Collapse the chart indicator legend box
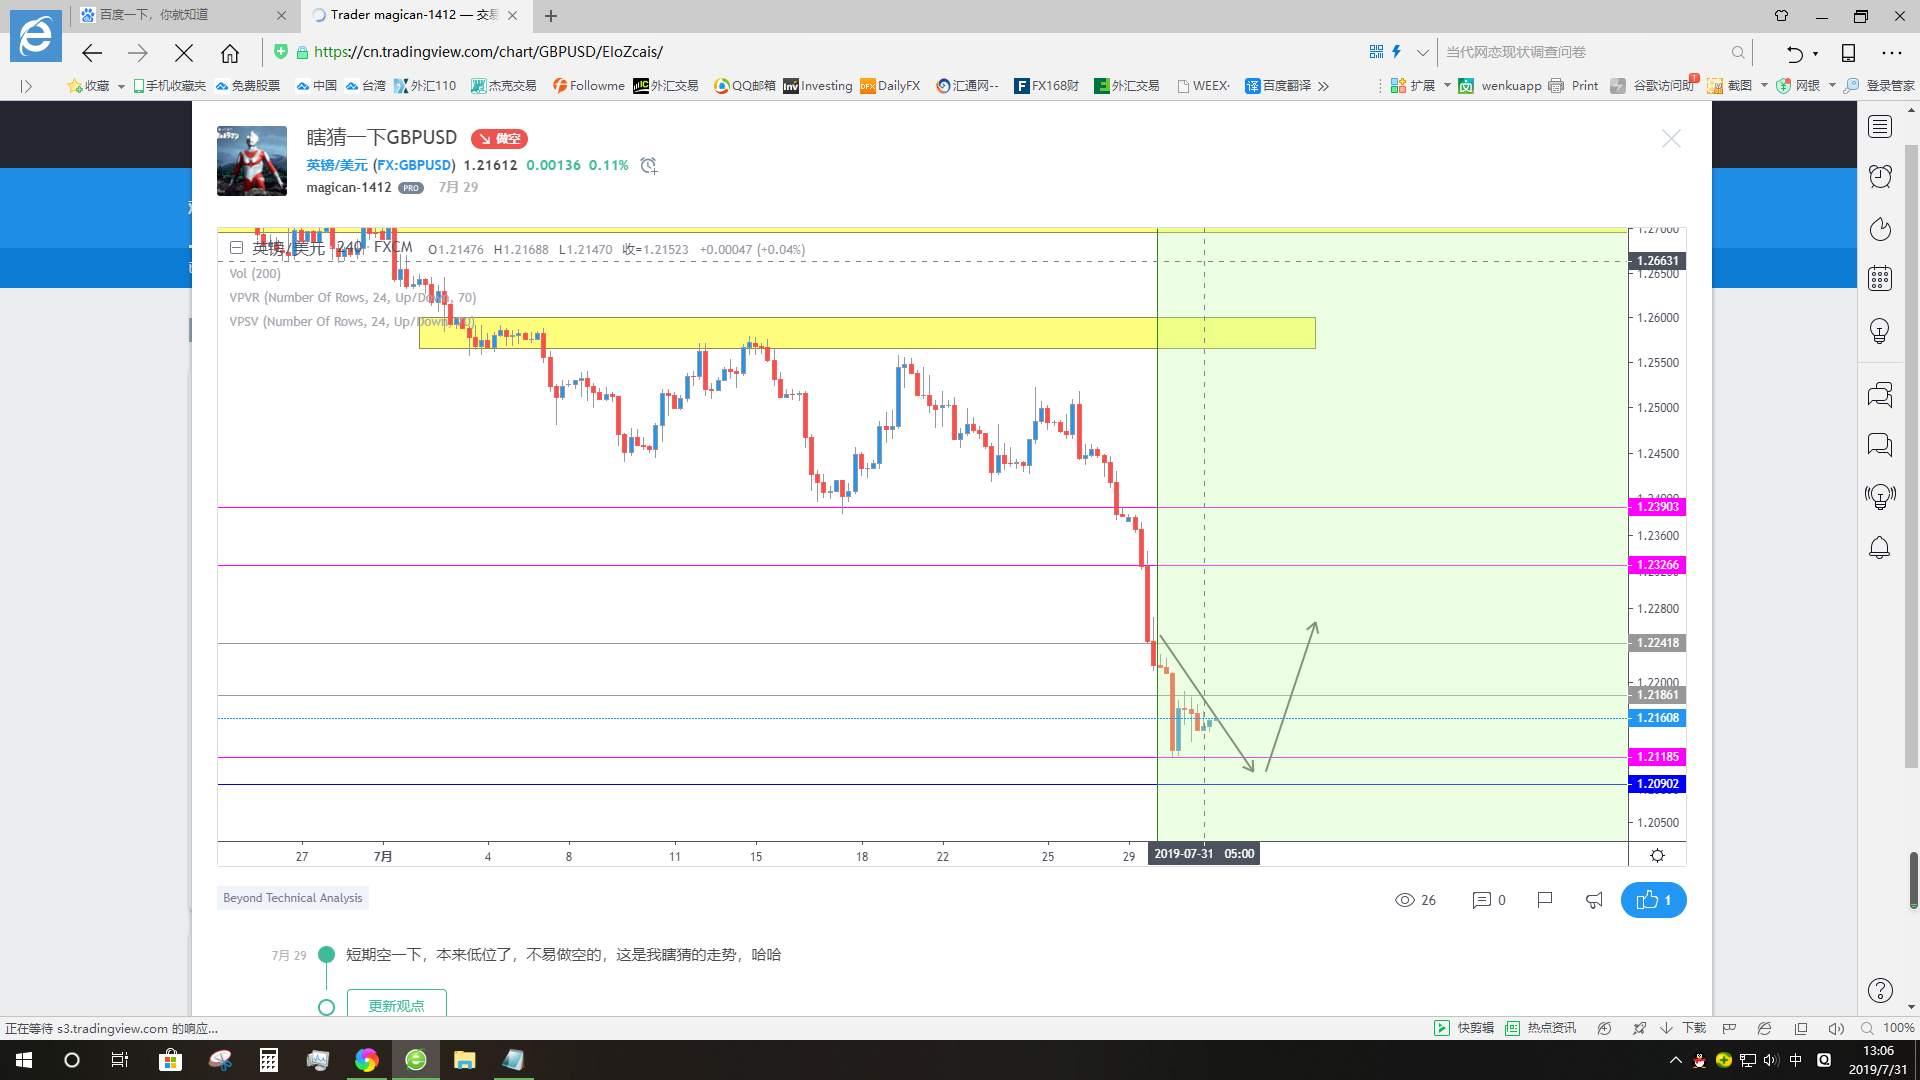 pos(236,248)
